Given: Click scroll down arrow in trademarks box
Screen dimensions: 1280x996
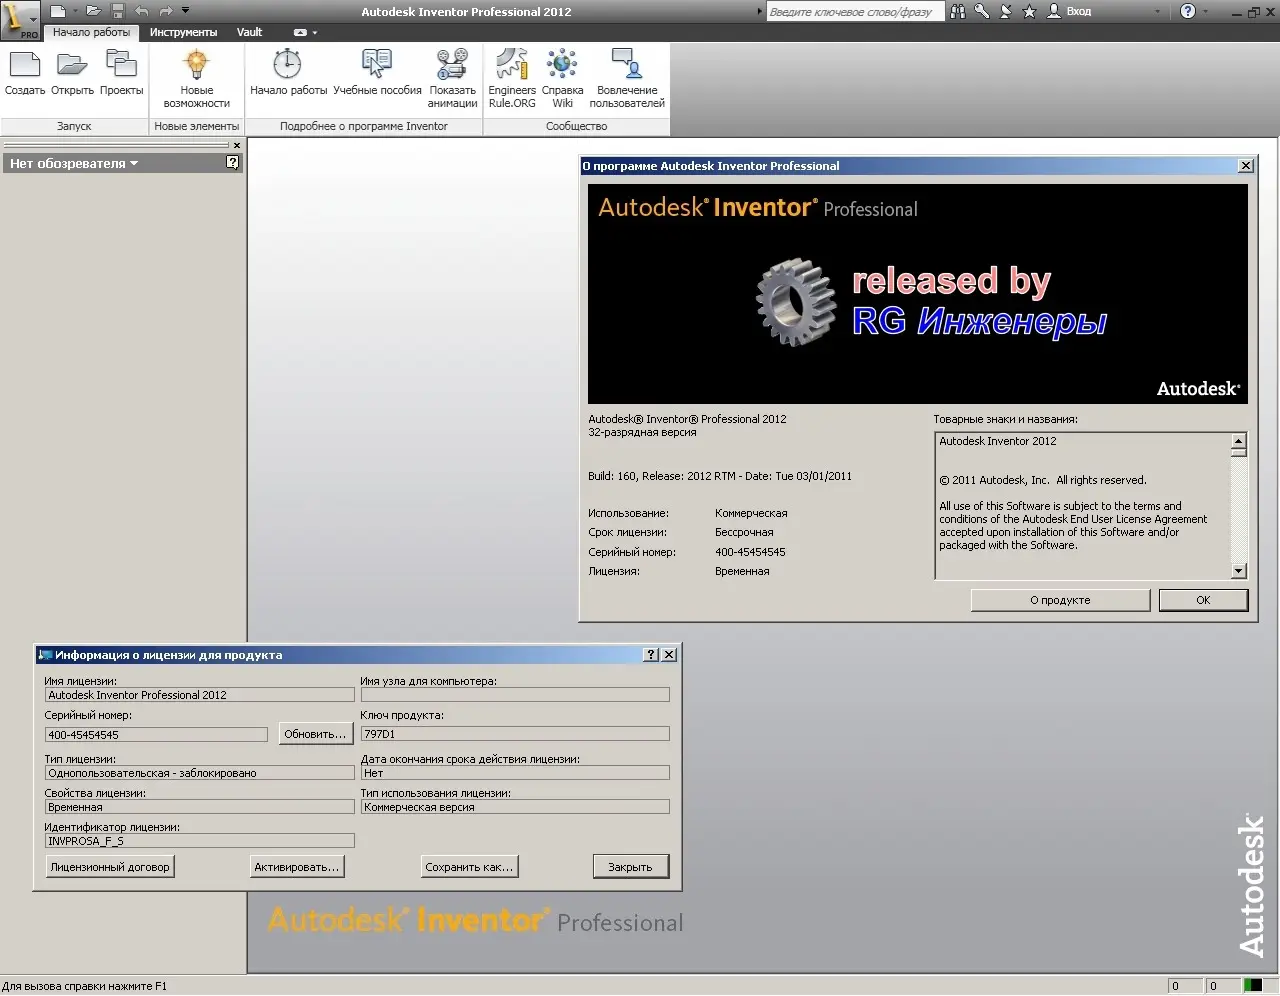Looking at the screenshot, I should (1239, 571).
